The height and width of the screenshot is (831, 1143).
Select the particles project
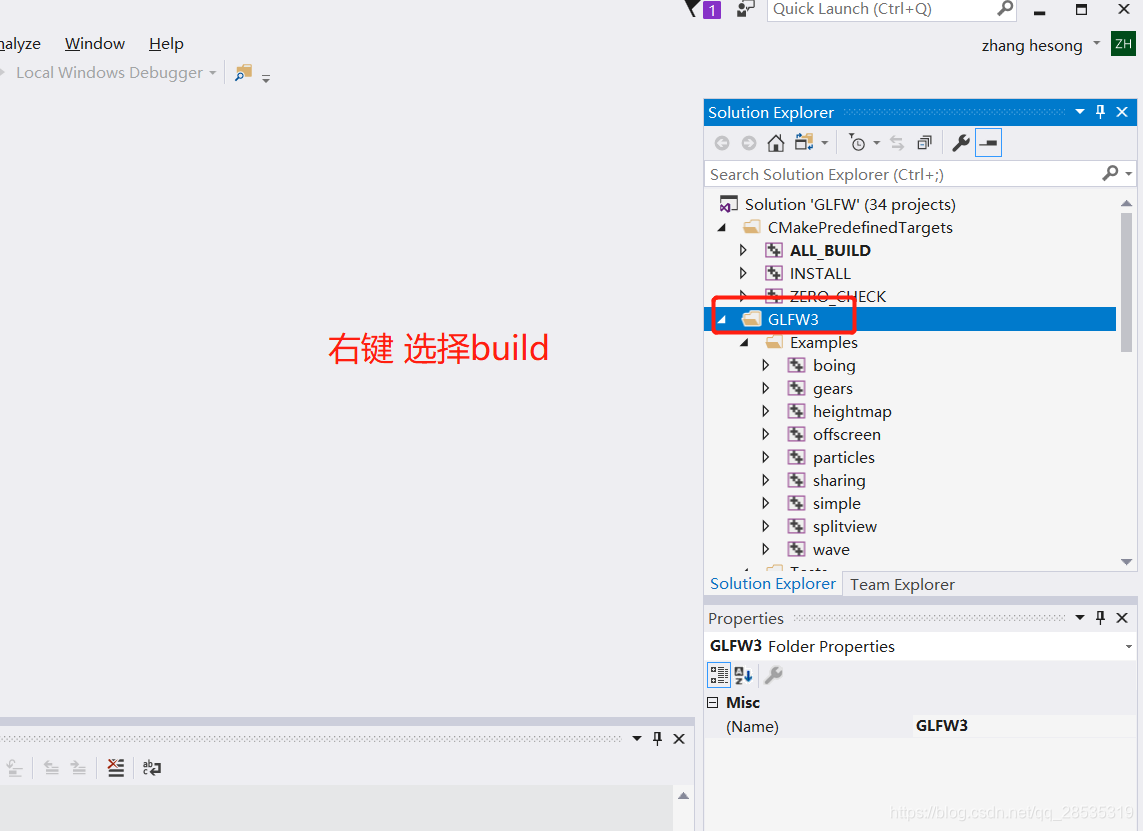[843, 457]
